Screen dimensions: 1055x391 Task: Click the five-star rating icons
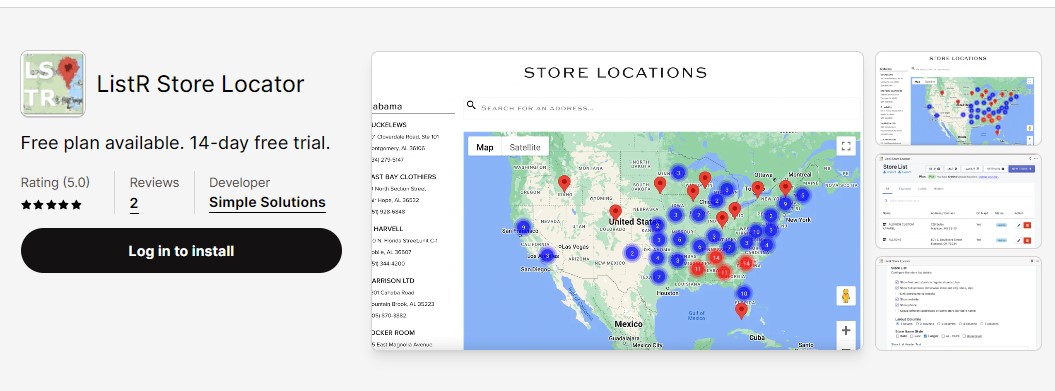[51, 205]
